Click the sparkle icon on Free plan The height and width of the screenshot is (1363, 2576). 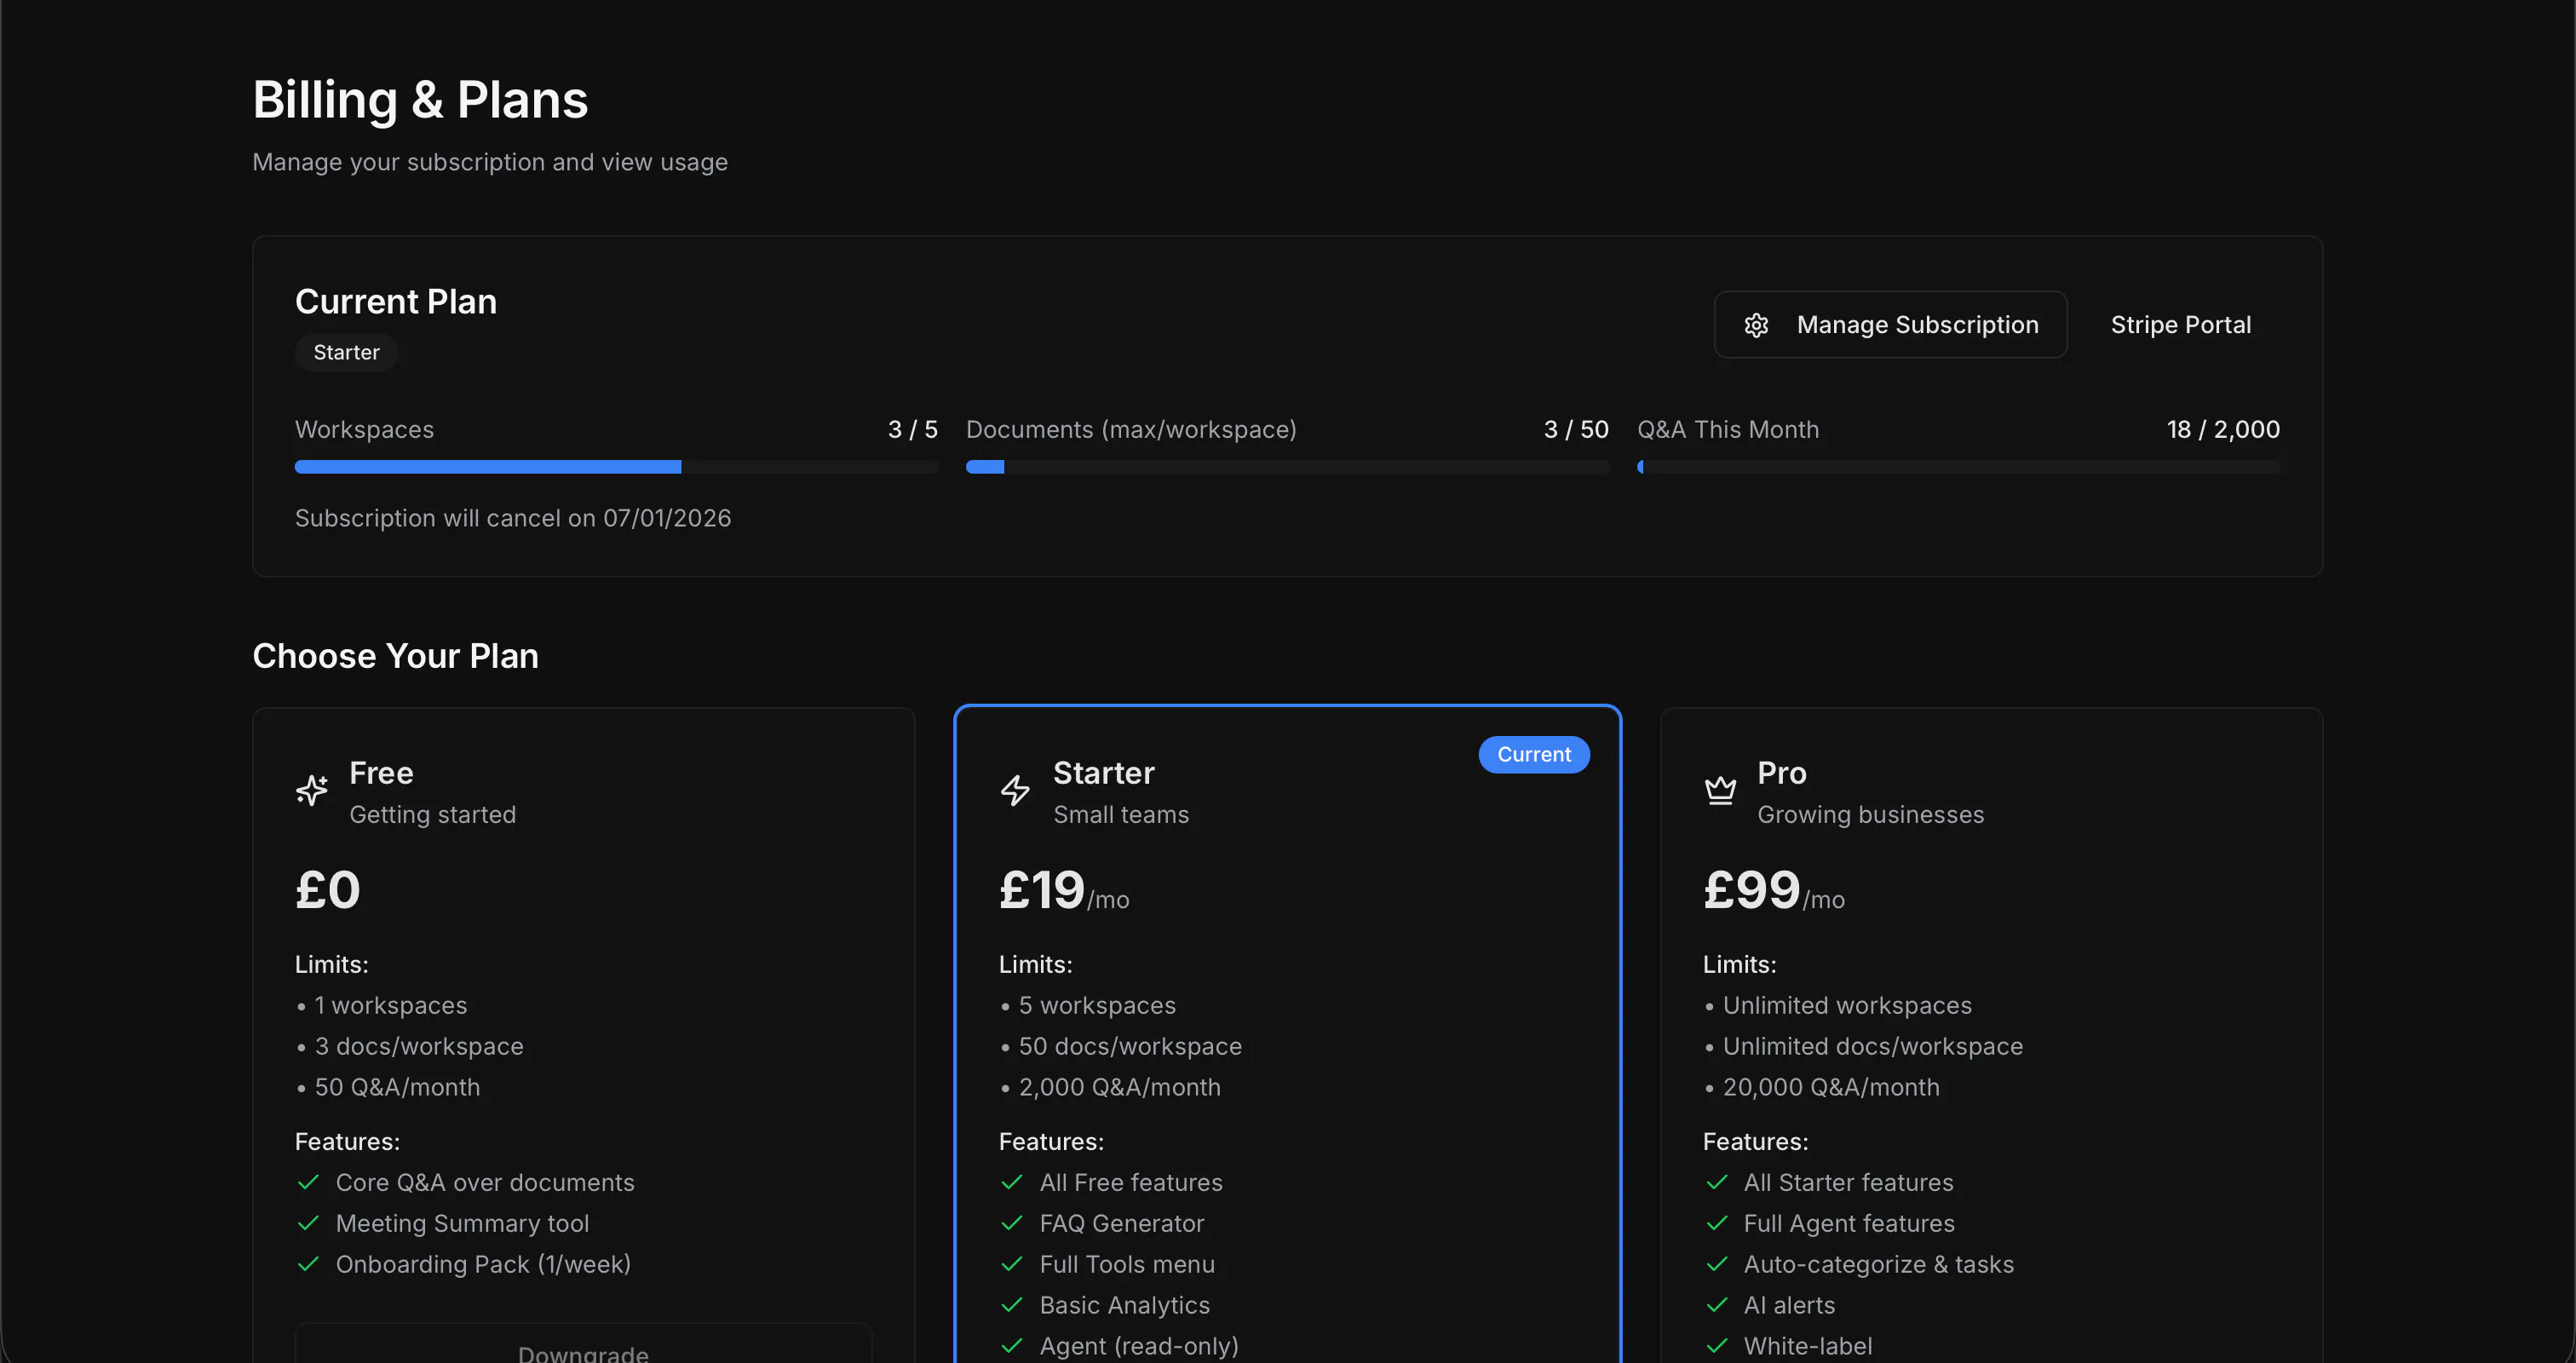(312, 790)
